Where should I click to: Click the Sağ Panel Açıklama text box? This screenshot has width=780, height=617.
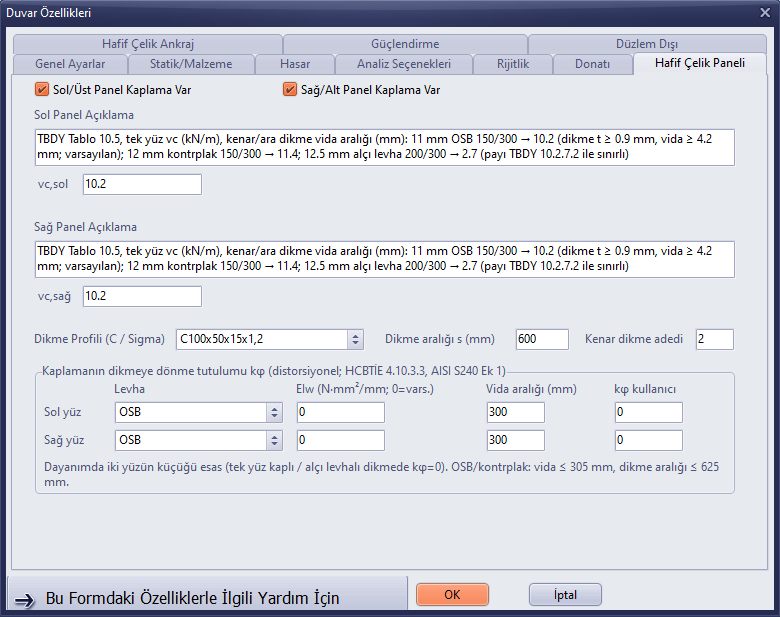[385, 259]
